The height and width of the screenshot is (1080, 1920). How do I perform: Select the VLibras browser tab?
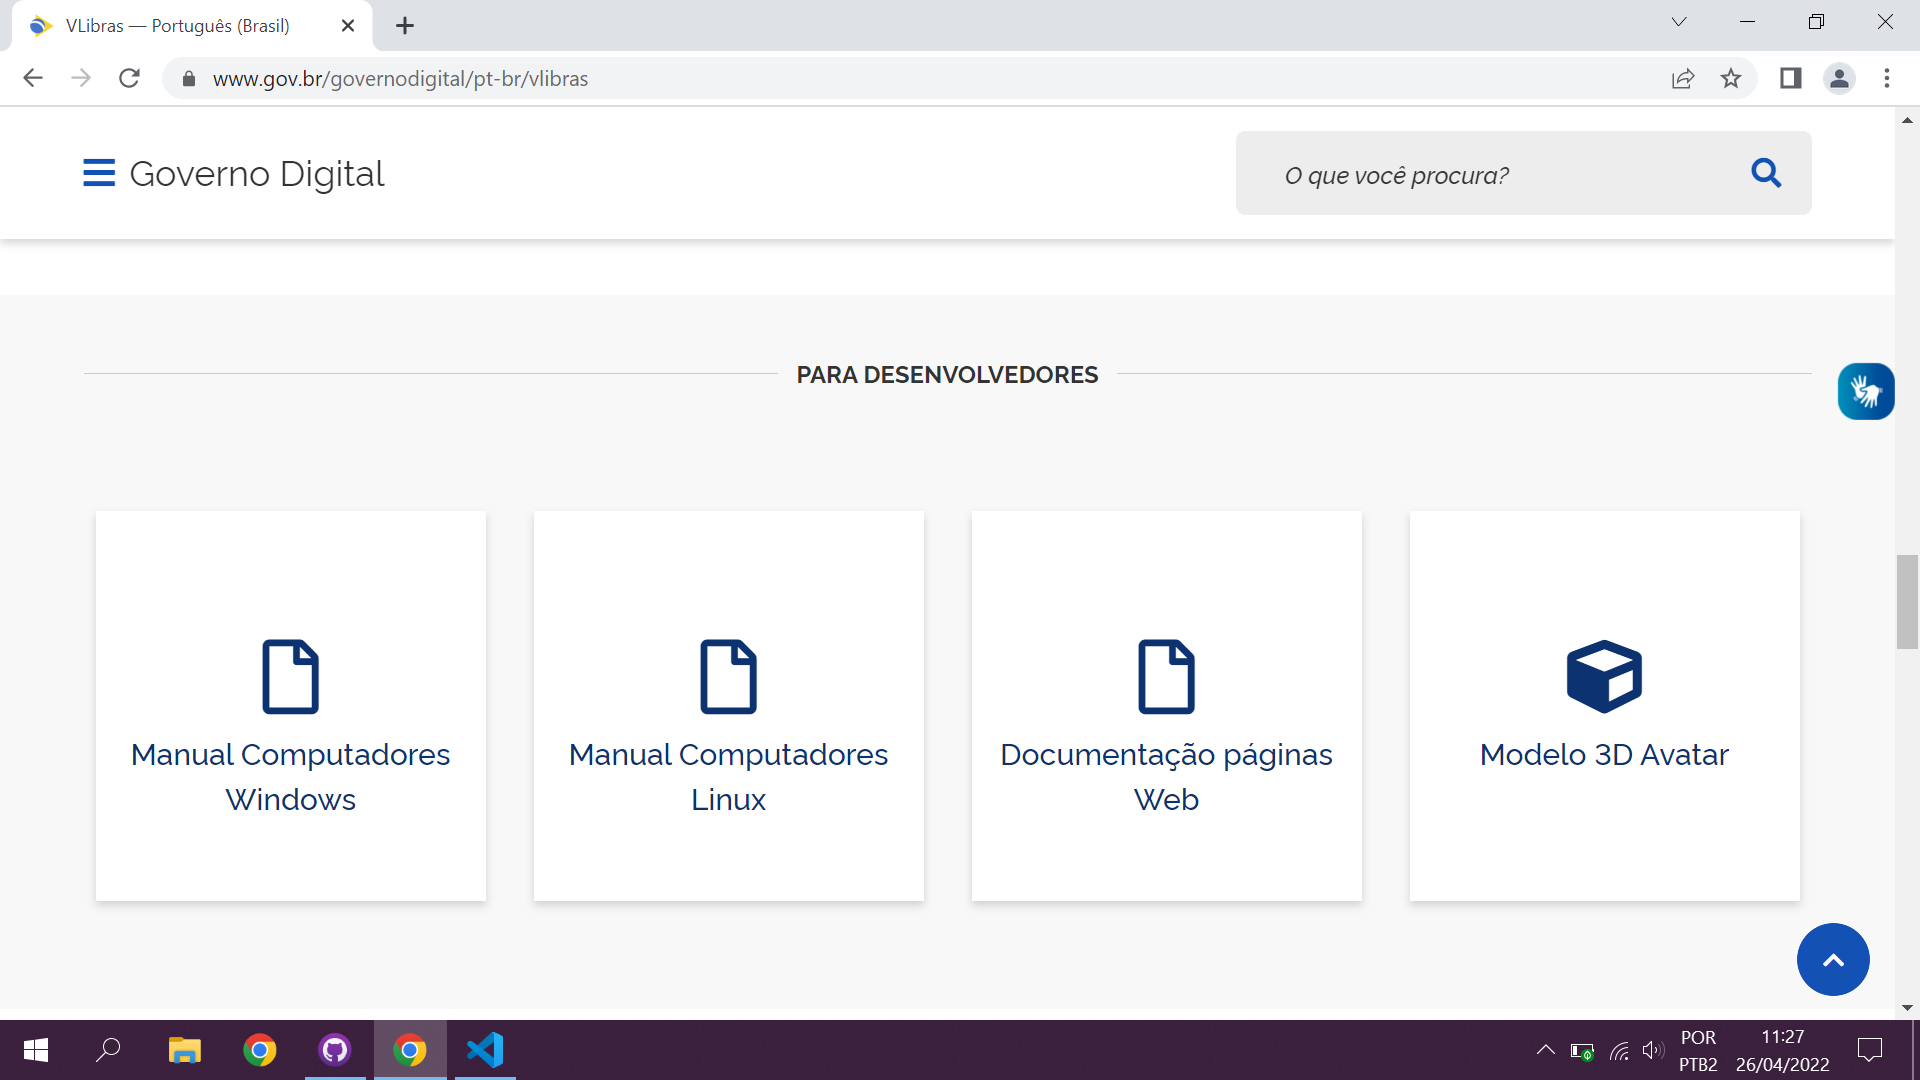[x=178, y=26]
